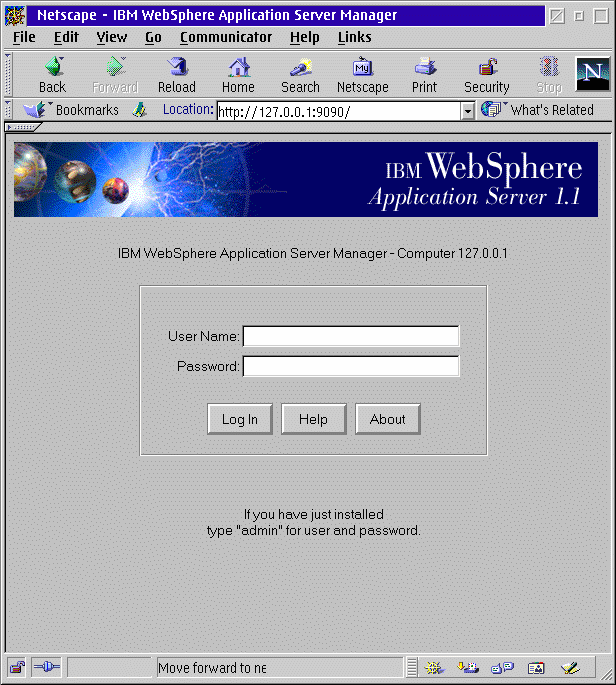Expand the Location URL history dropdown

(x=467, y=111)
